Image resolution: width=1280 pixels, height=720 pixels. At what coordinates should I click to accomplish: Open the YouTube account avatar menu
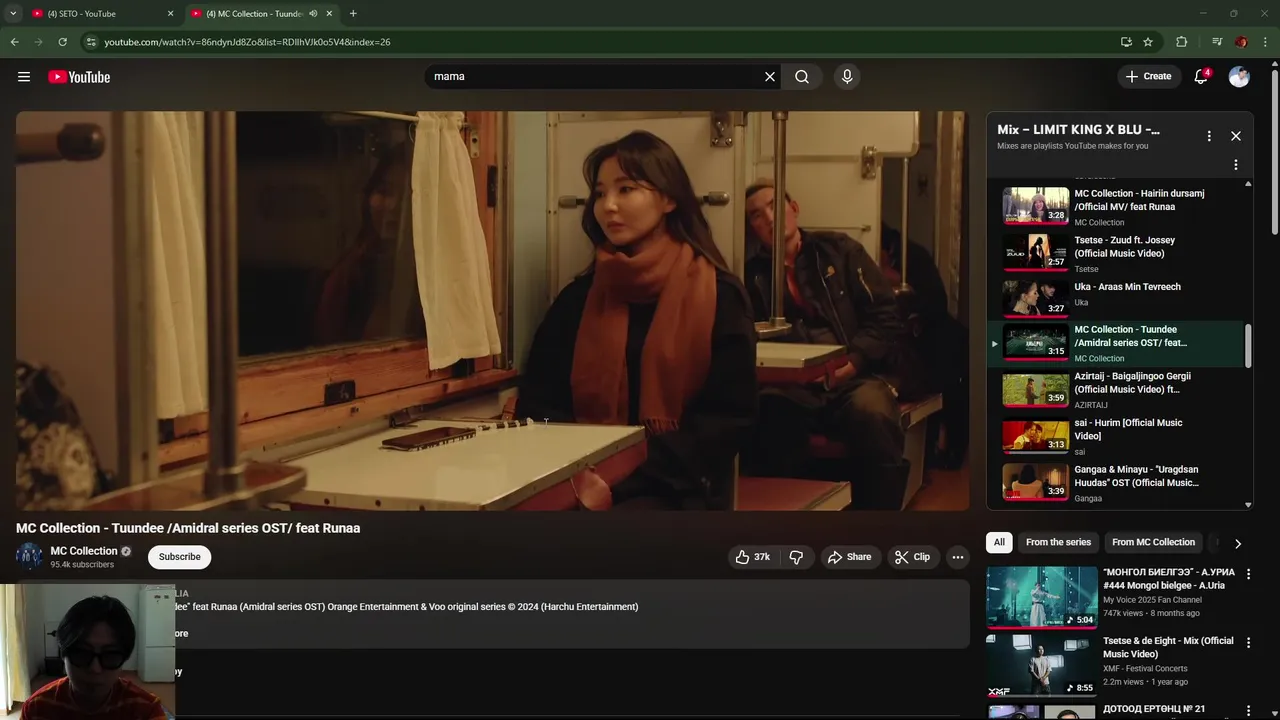tap(1239, 77)
